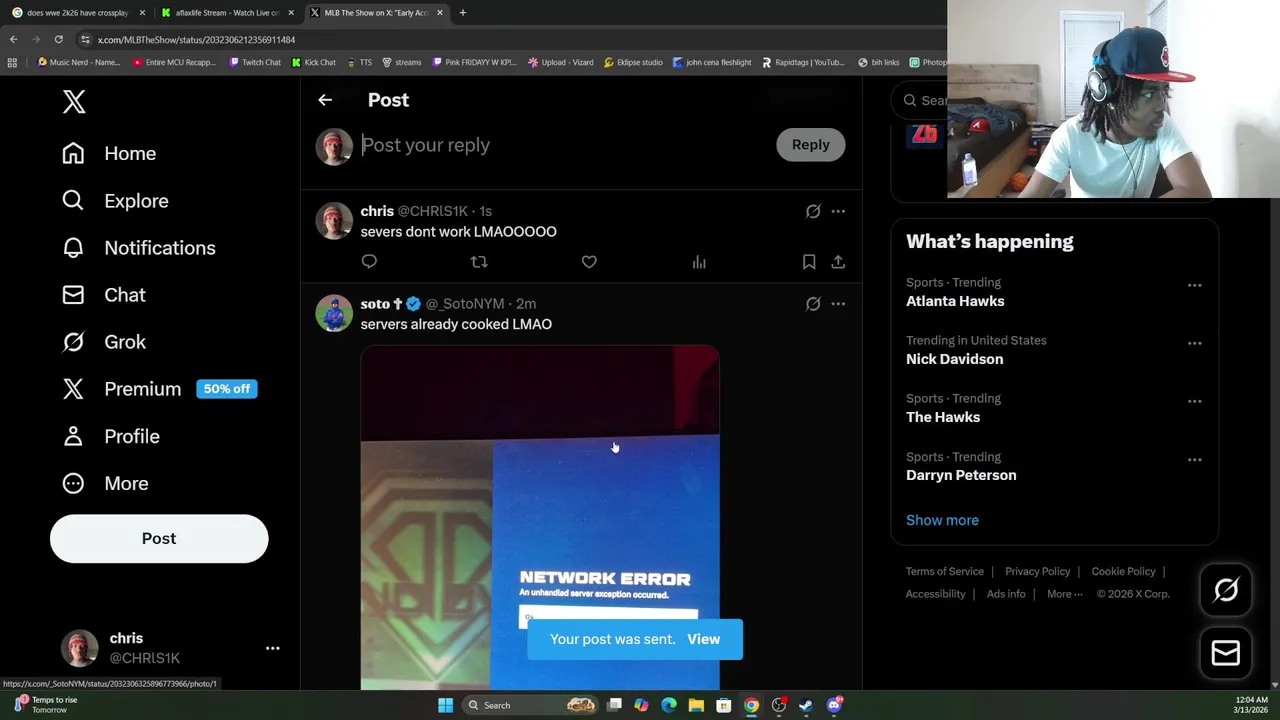Open a new browser tab
This screenshot has width=1280, height=720.
(x=462, y=13)
